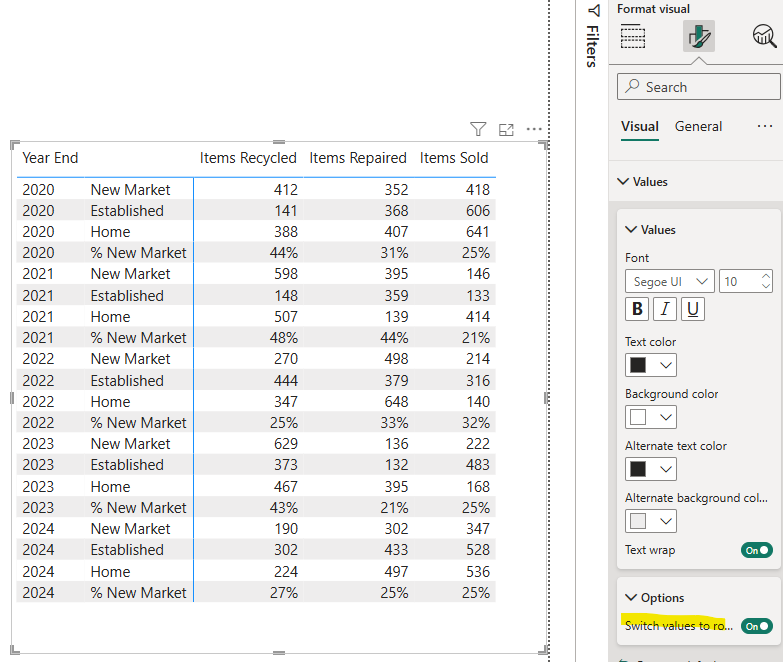Open the Text color dropdown arrow
The image size is (783, 662).
666,365
